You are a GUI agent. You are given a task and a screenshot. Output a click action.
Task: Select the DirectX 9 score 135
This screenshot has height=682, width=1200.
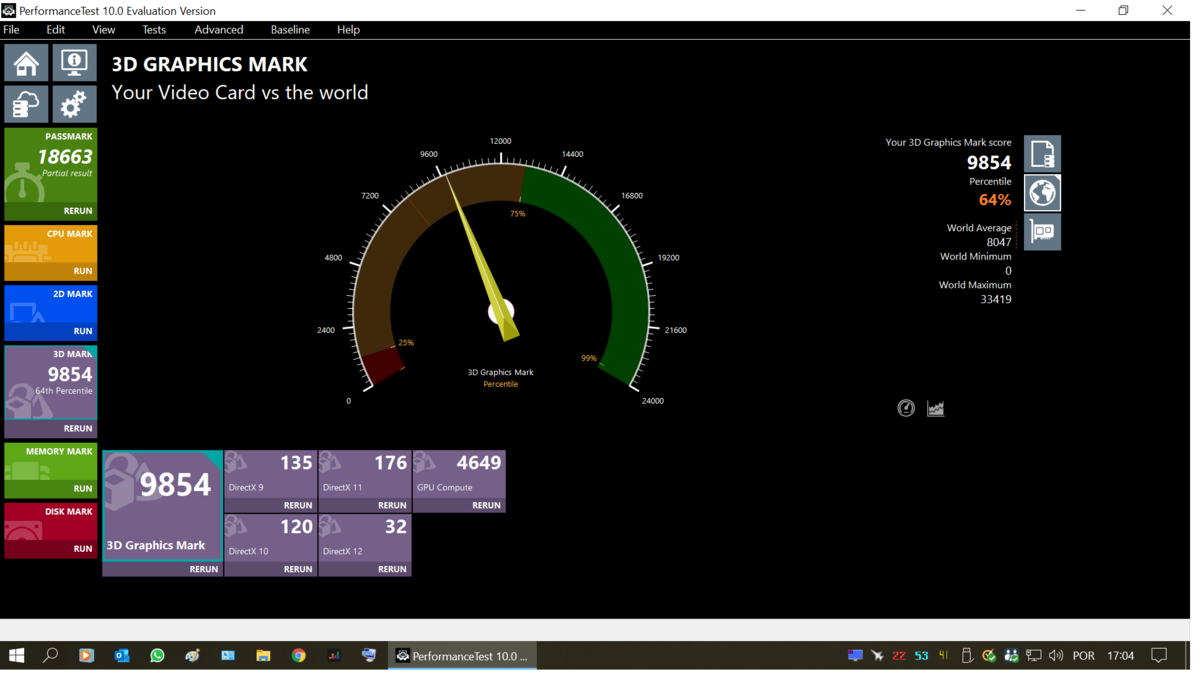(x=296, y=463)
